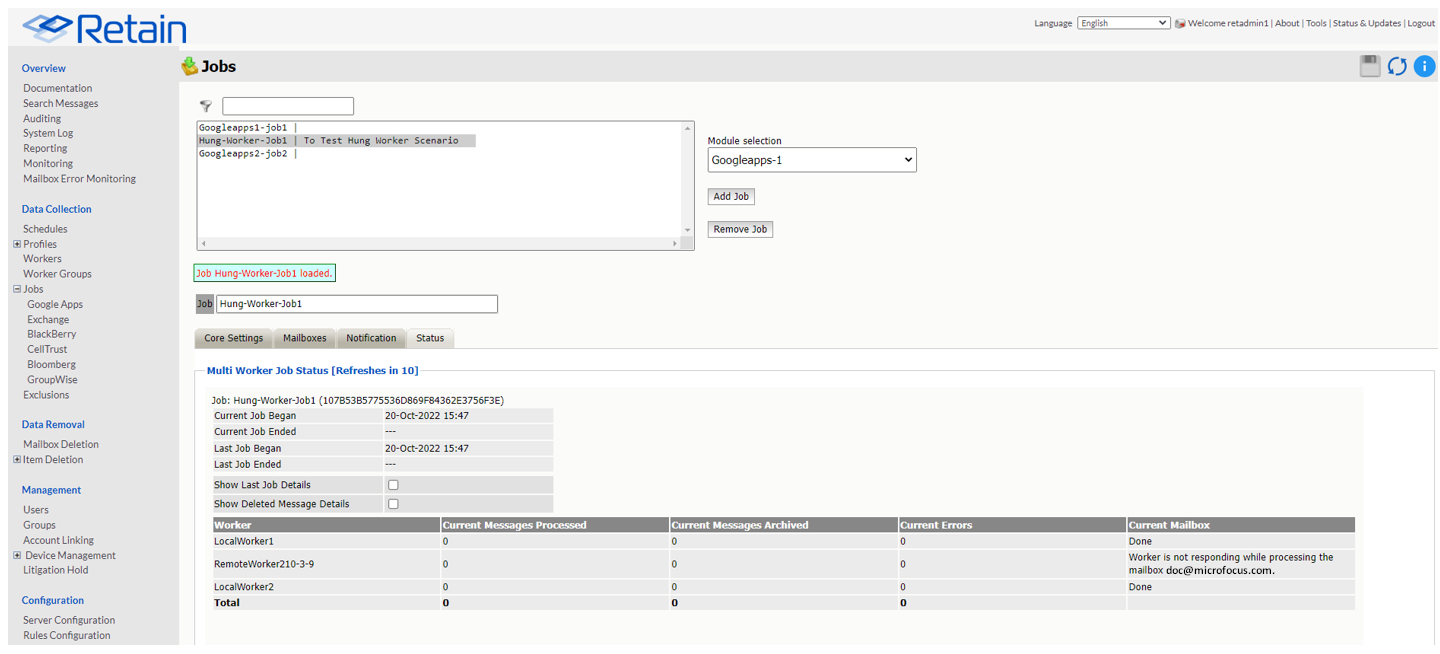The width and height of the screenshot is (1440, 654).
Task: Click the save floppy disk icon
Action: click(x=1370, y=66)
